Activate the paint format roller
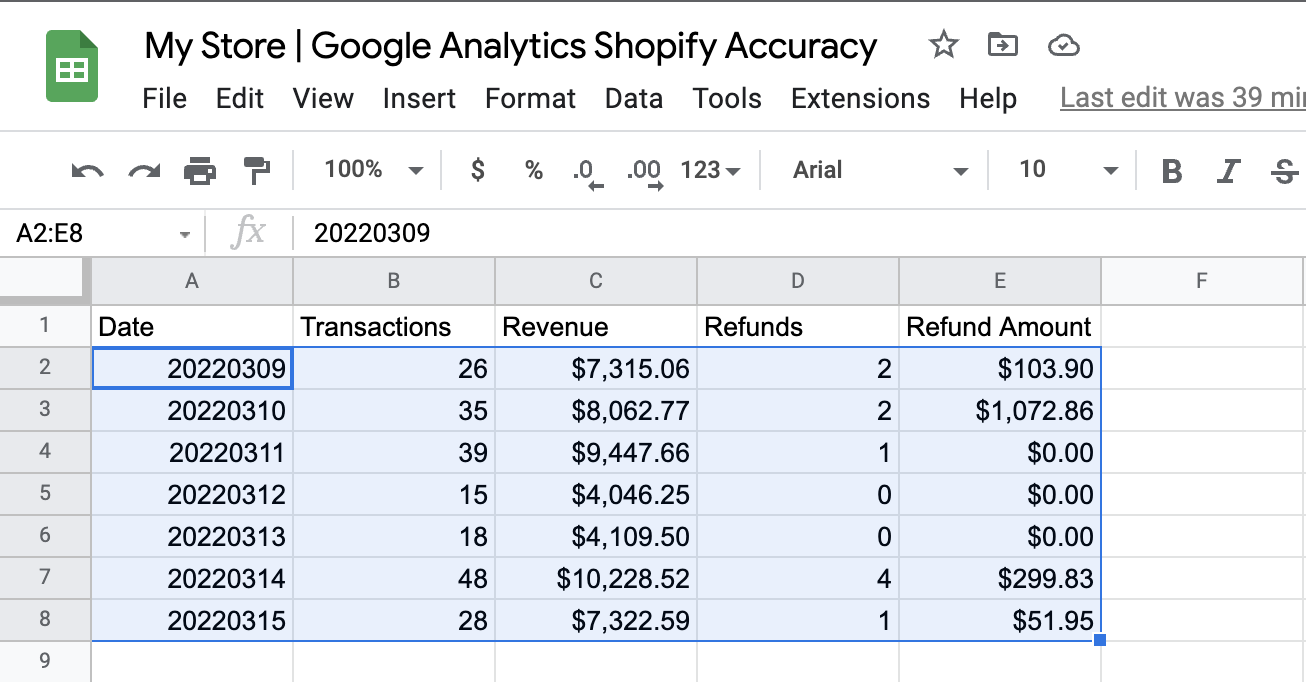This screenshot has width=1306, height=682. [x=257, y=171]
